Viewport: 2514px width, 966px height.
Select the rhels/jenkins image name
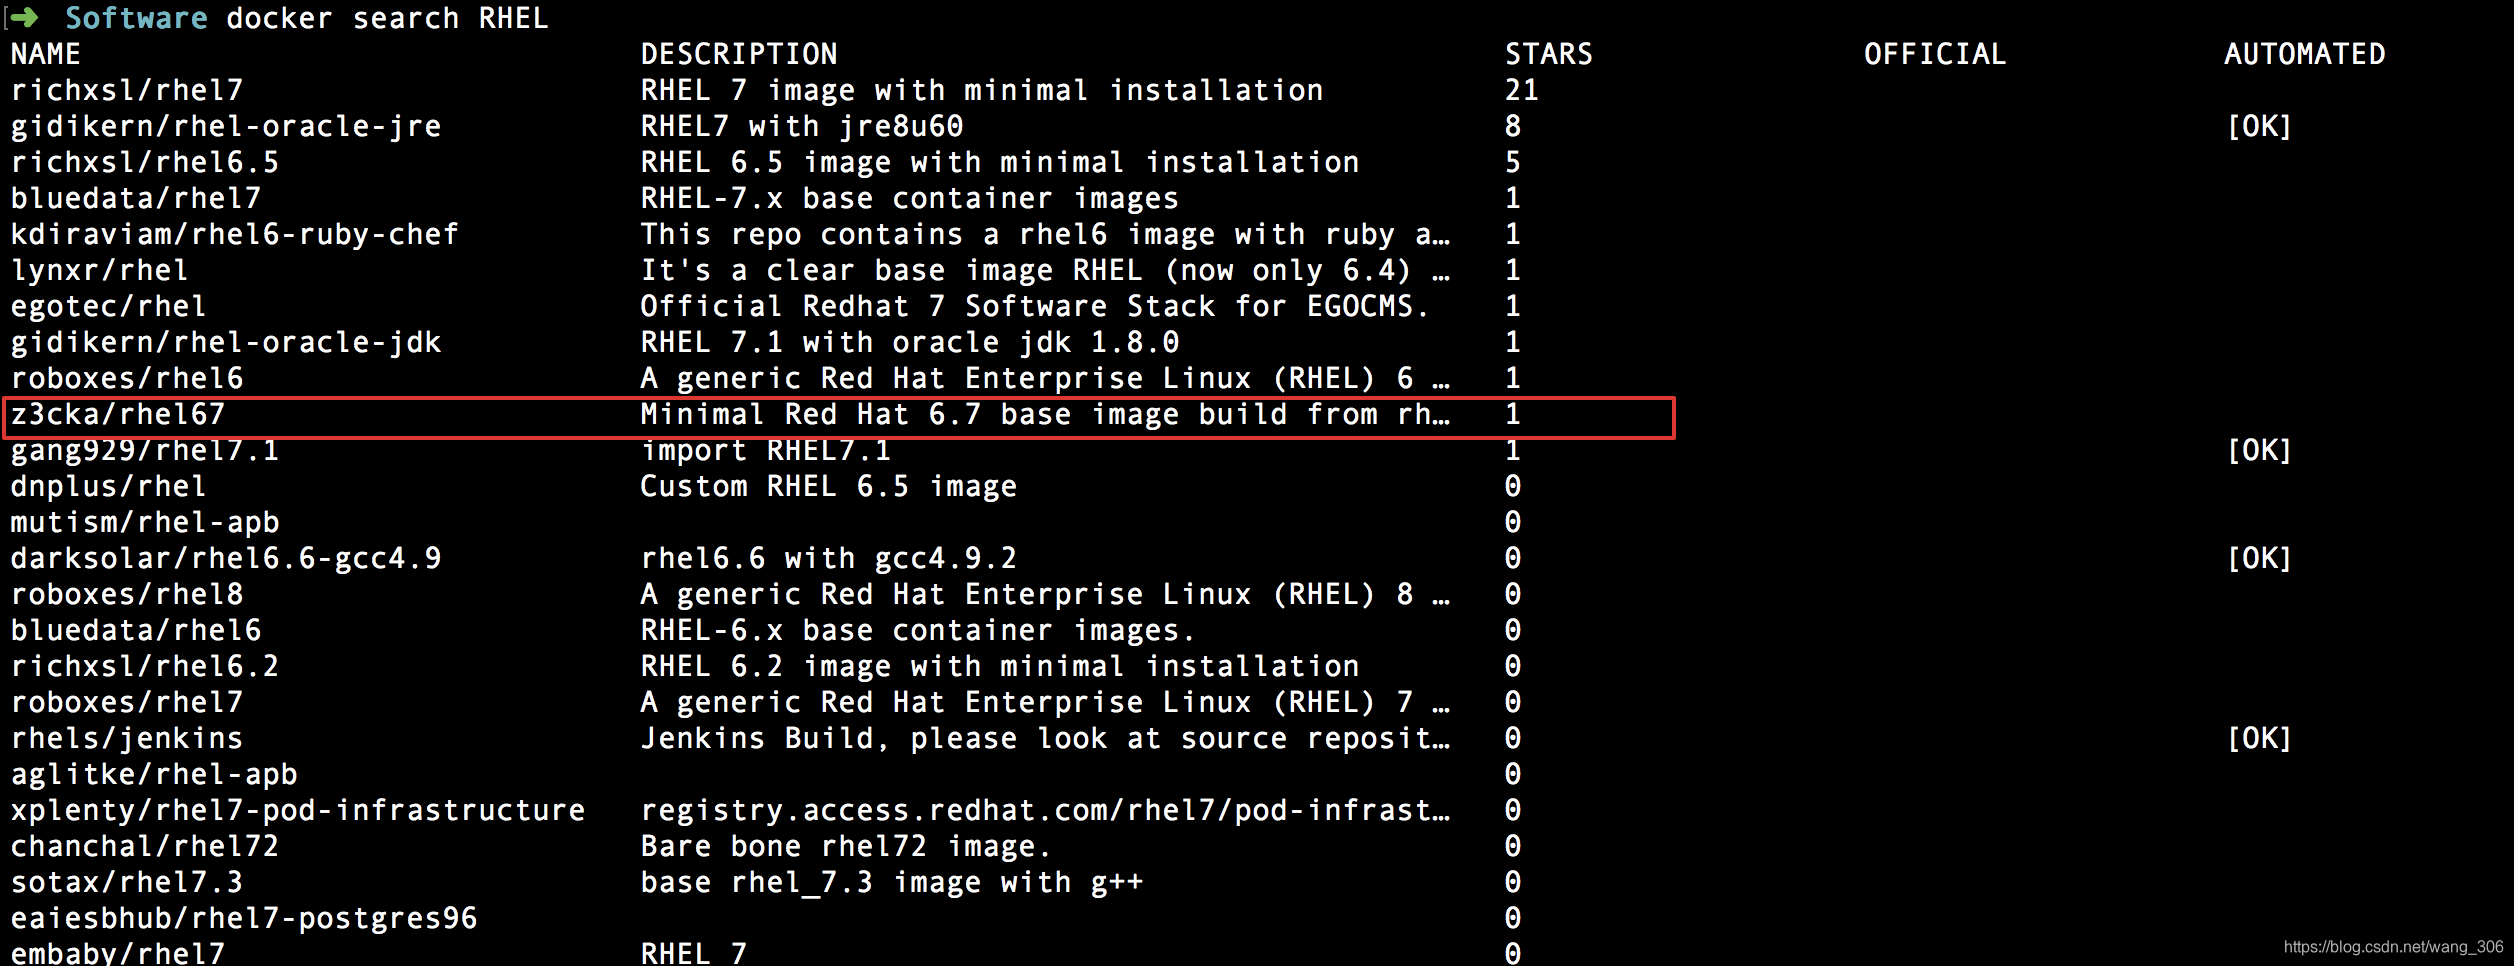(x=127, y=738)
